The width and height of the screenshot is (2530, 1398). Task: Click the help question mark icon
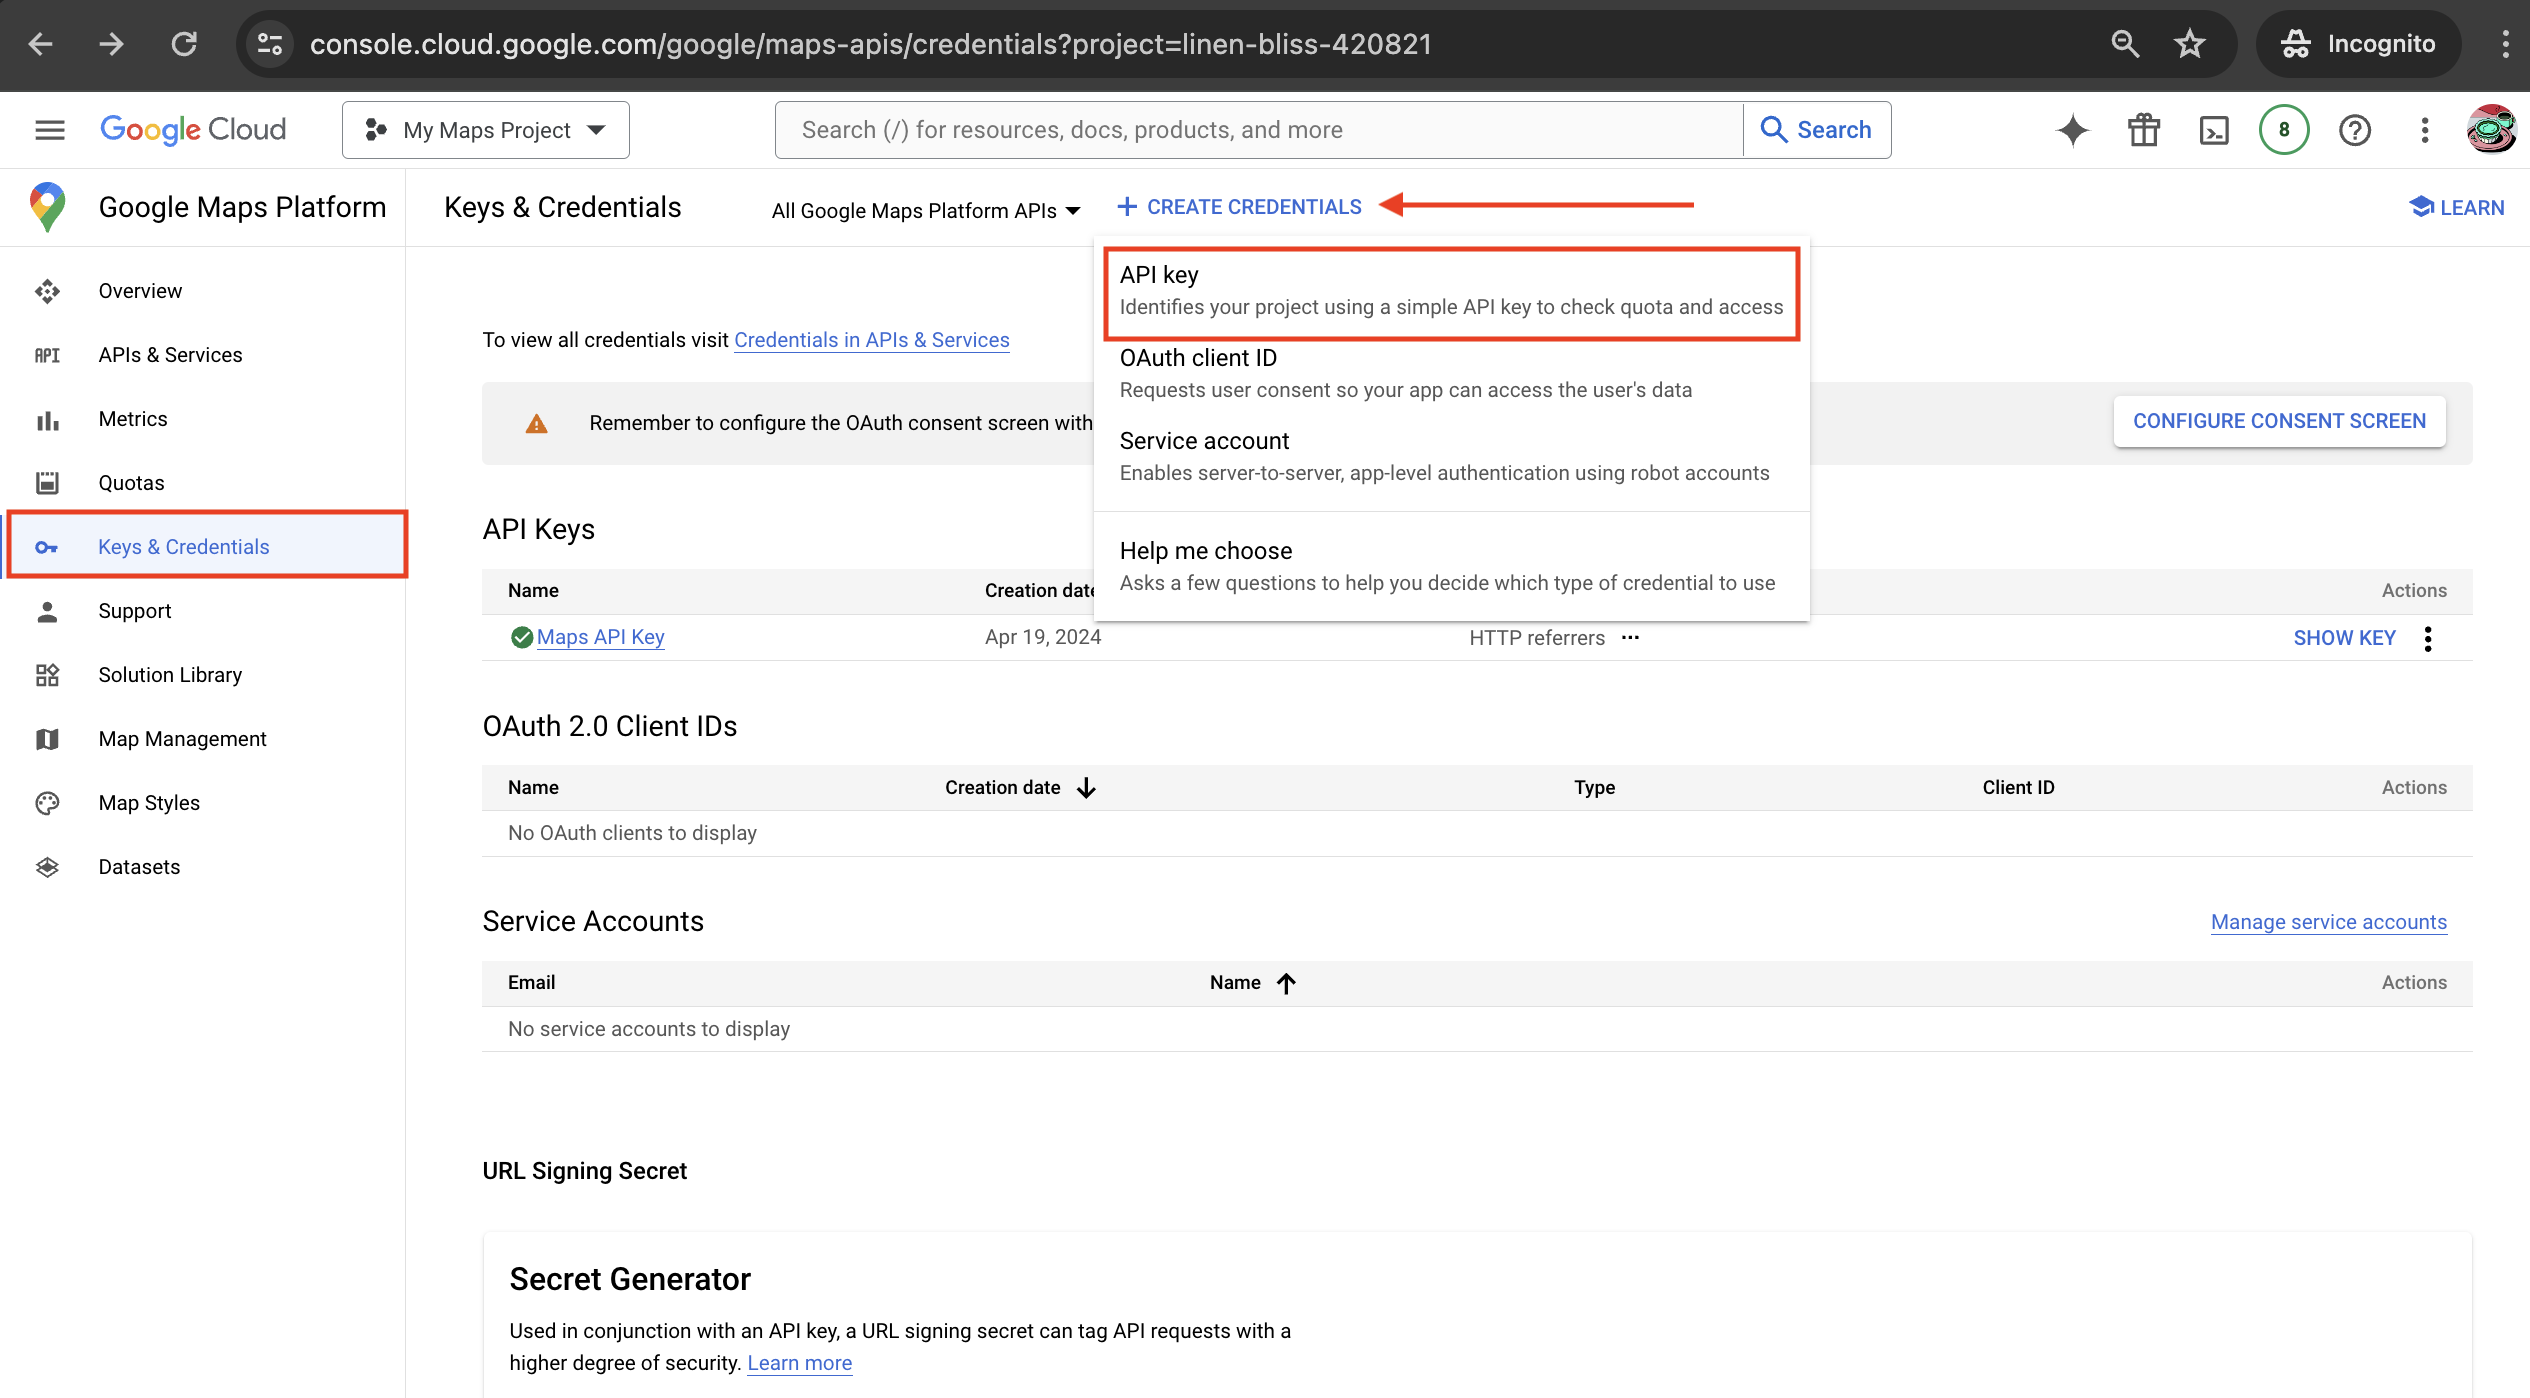2355,130
